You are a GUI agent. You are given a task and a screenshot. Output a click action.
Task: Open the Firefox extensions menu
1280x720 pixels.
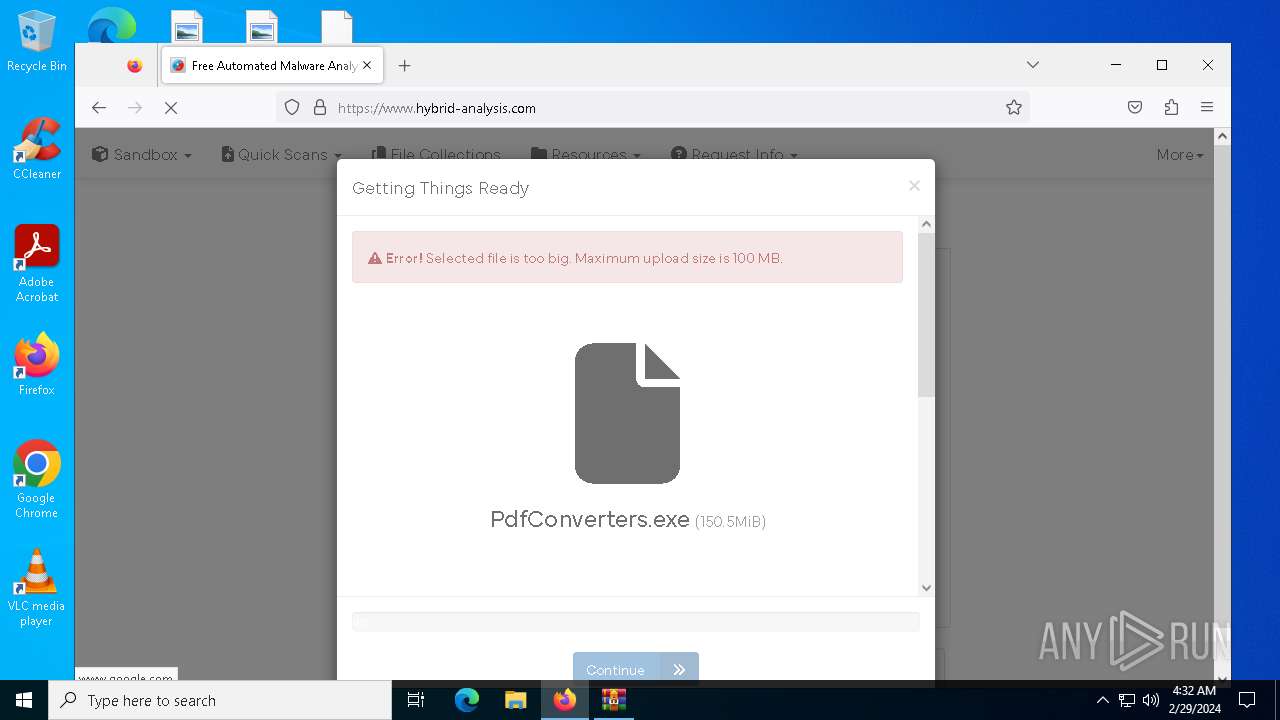point(1171,107)
